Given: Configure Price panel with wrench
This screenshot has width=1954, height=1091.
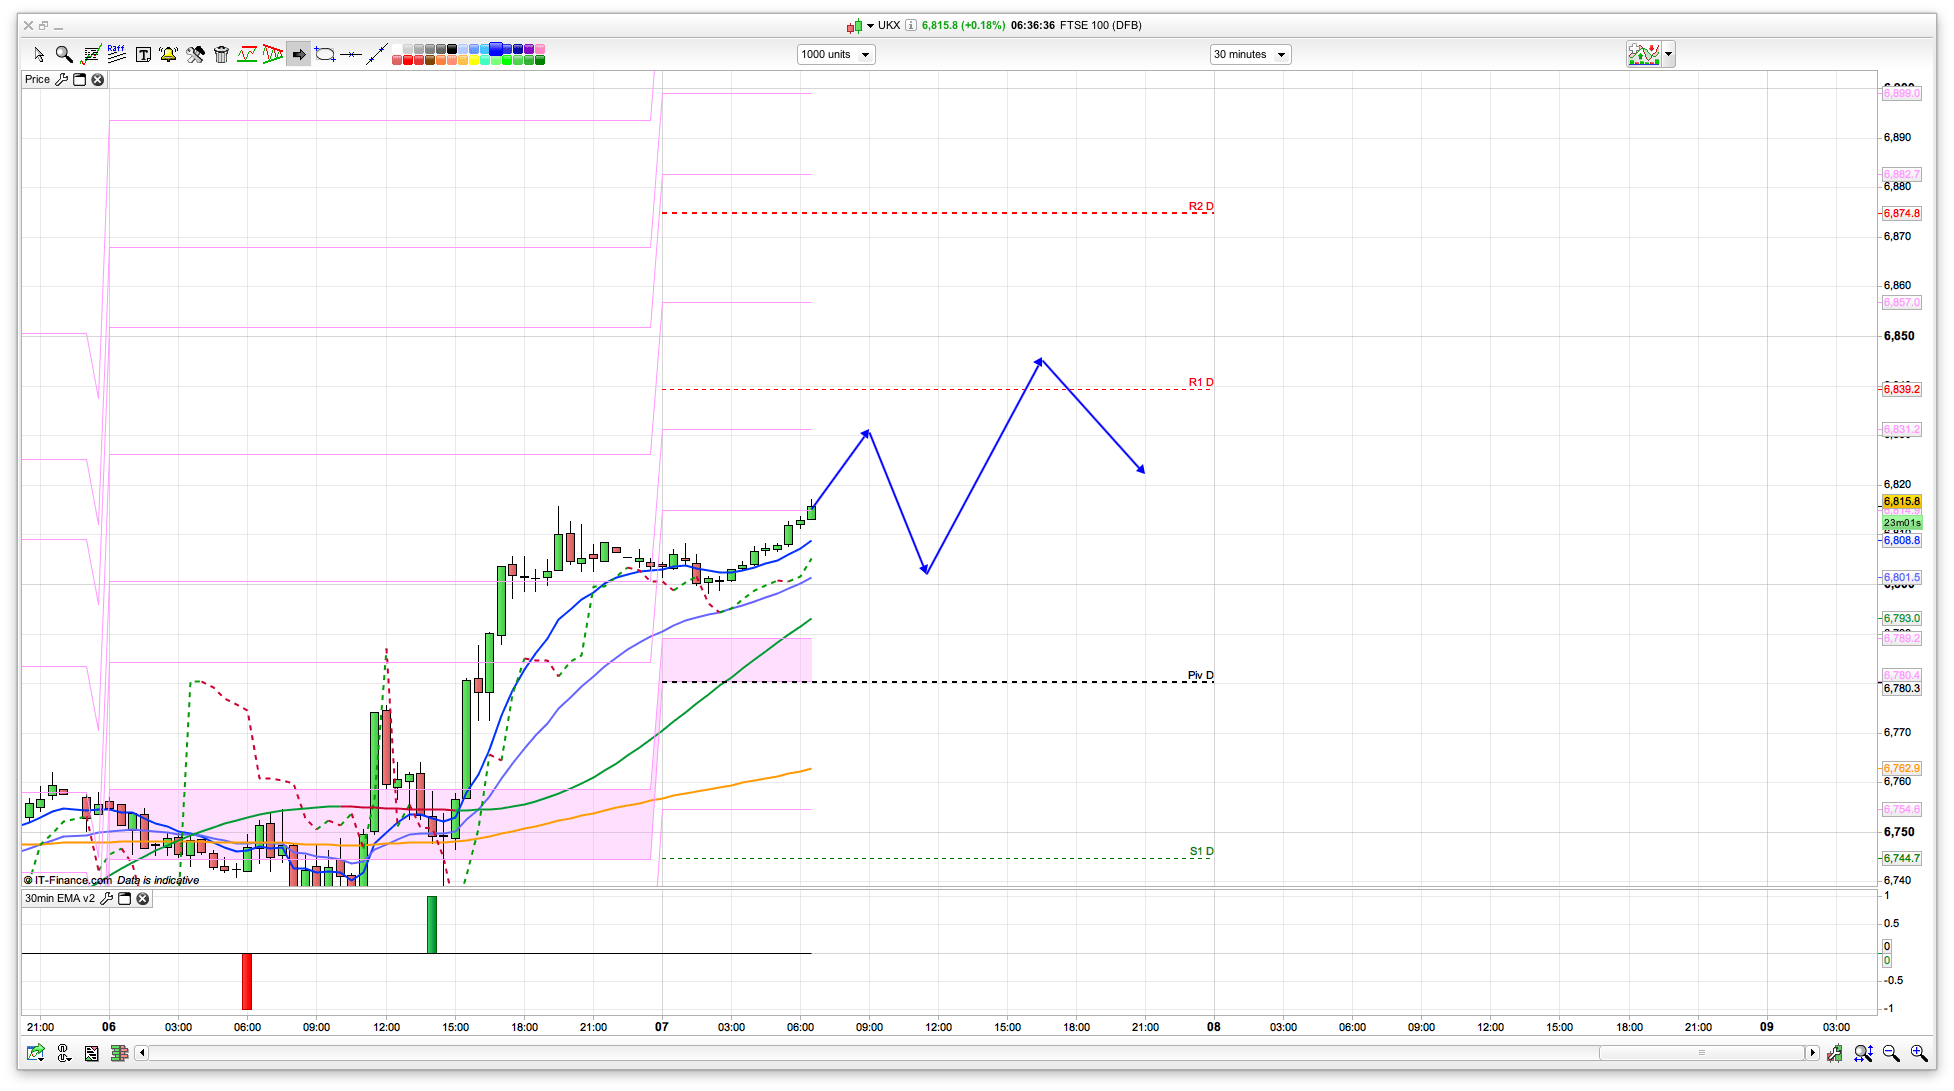Looking at the screenshot, I should (x=61, y=80).
